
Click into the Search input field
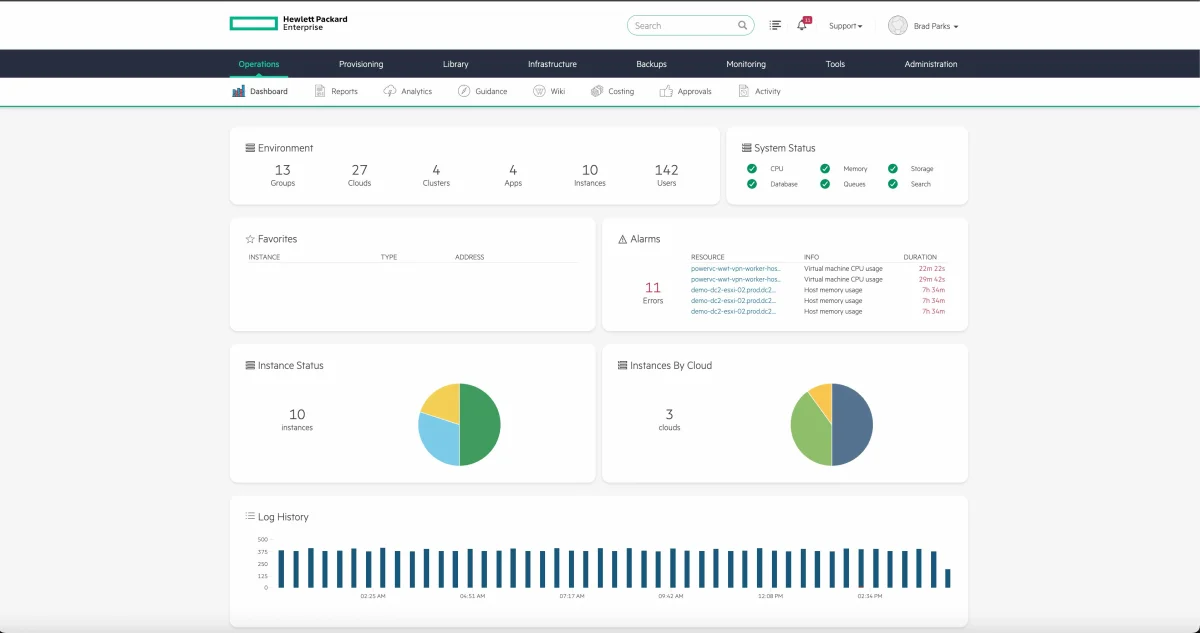(x=686, y=25)
